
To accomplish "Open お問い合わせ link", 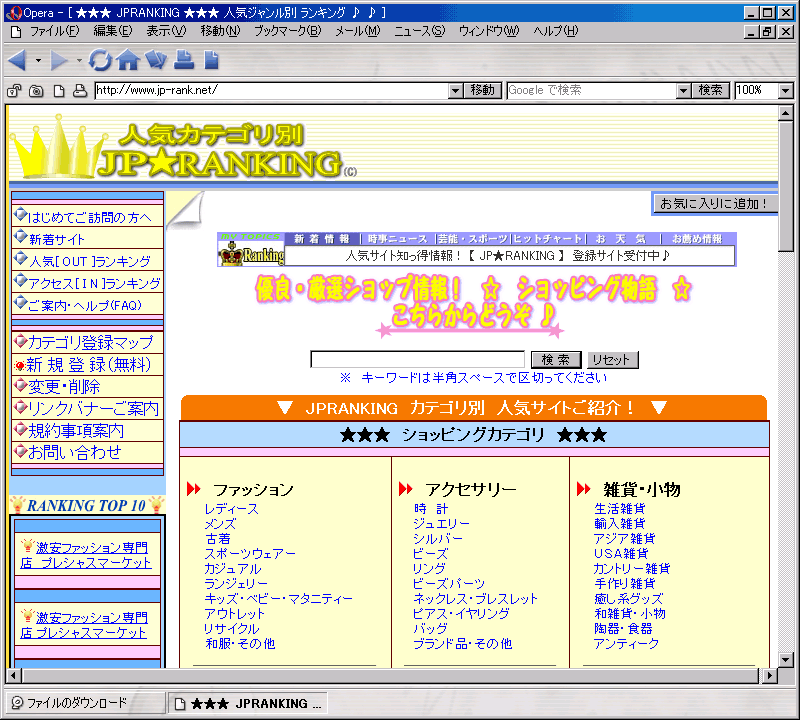I will tap(74, 453).
